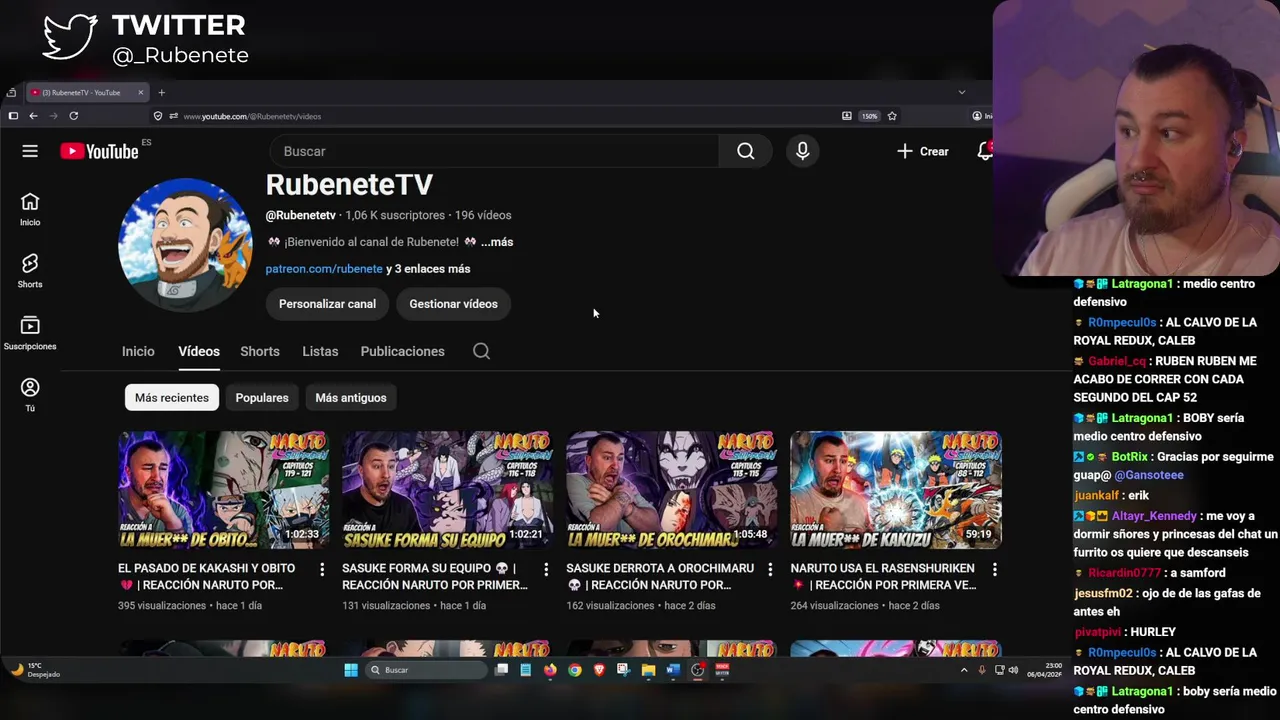Open YouTube notifications bell
Screen dimensions: 1280x720
pyautogui.click(x=985, y=151)
